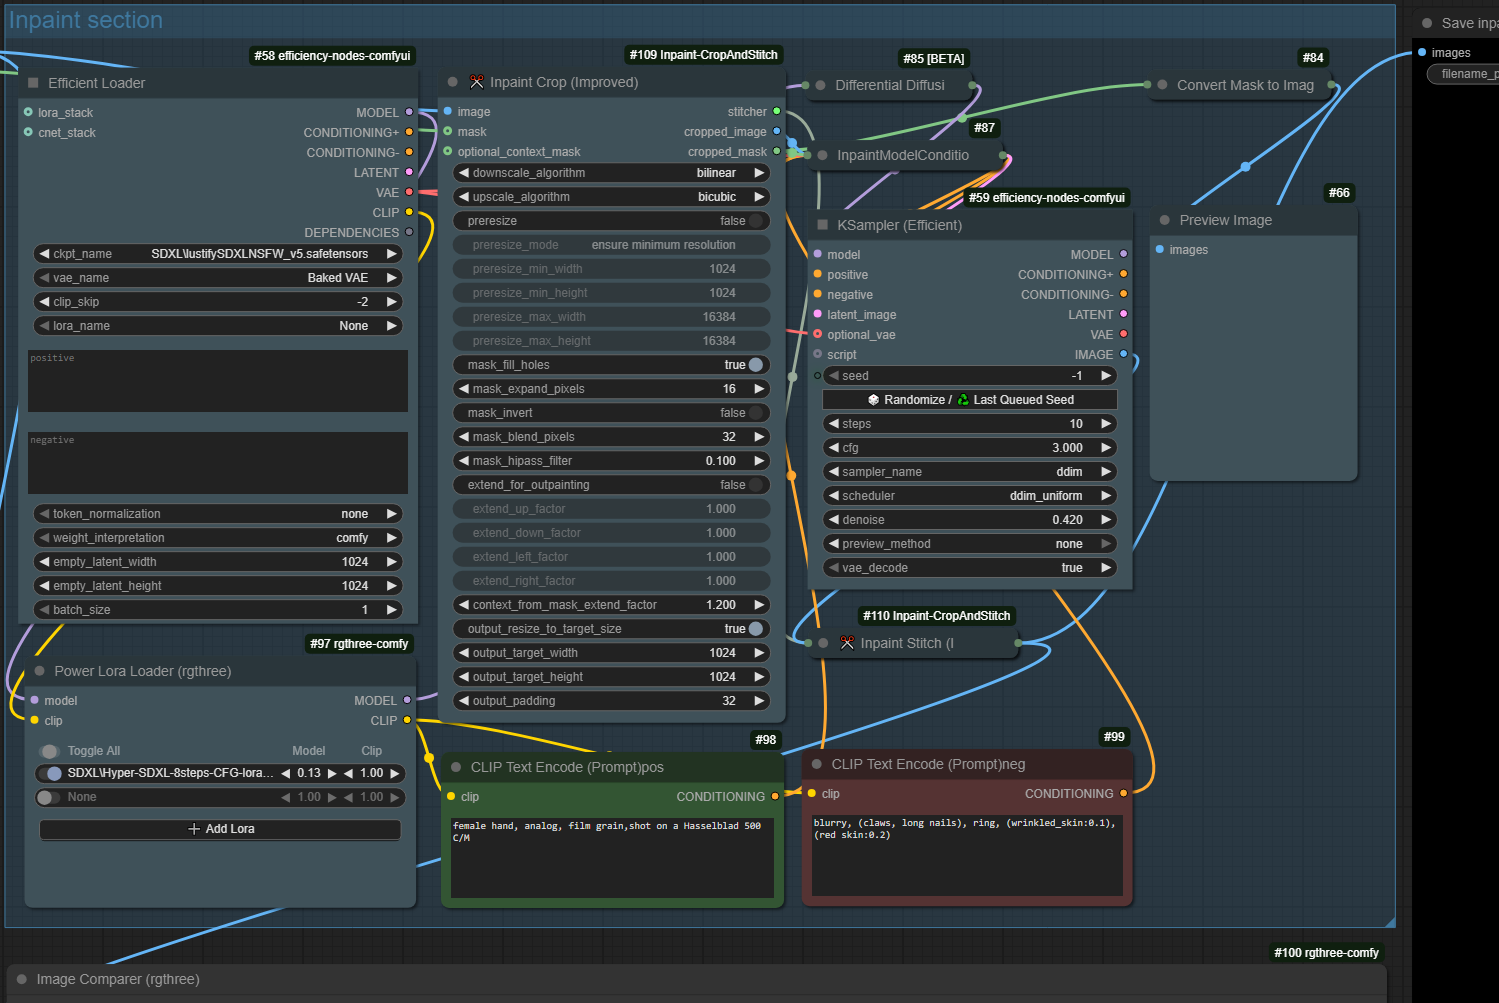Collapse the Efficient Loader node via title square
The height and width of the screenshot is (1003, 1499).
click(33, 83)
